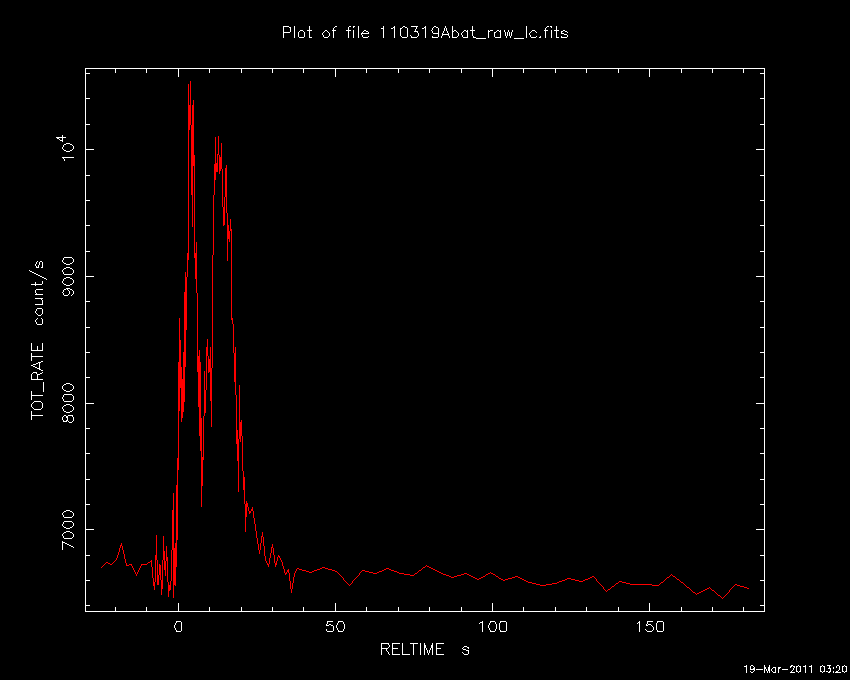Screen dimensions: 850x680
Task: Click the x-axis tick label '100'
Action: tap(492, 627)
